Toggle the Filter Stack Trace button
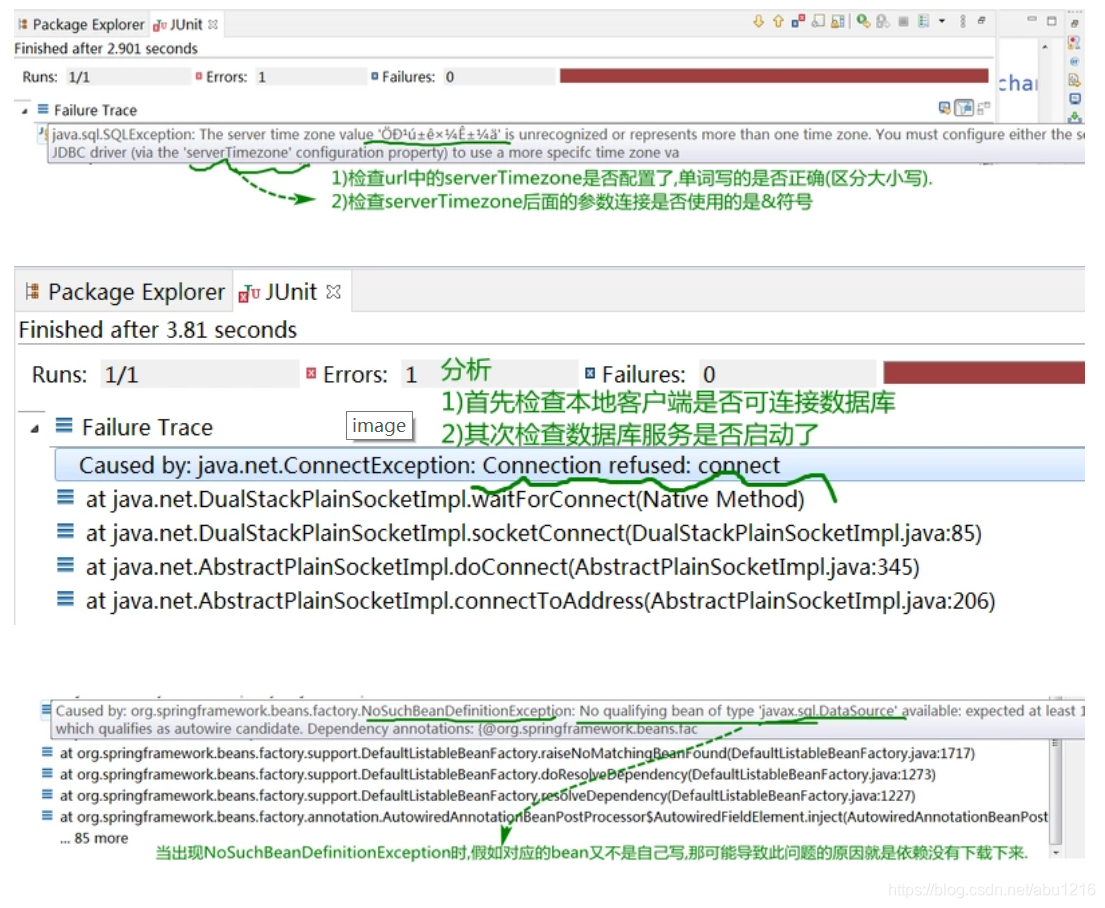 coord(963,108)
